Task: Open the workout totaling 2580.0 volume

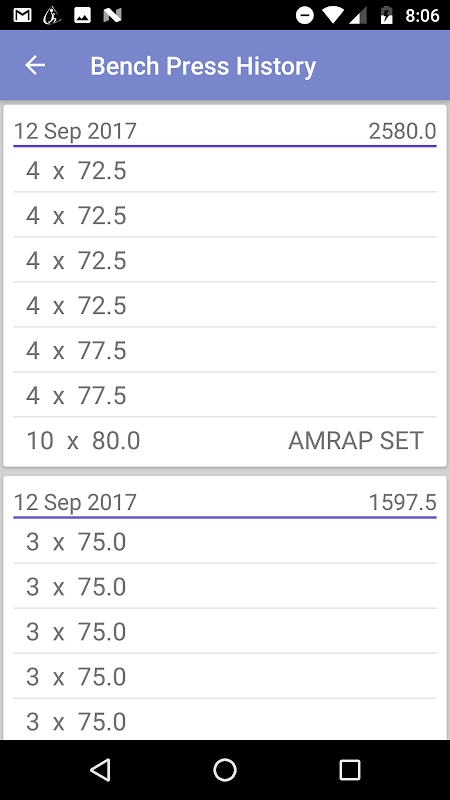Action: (225, 131)
